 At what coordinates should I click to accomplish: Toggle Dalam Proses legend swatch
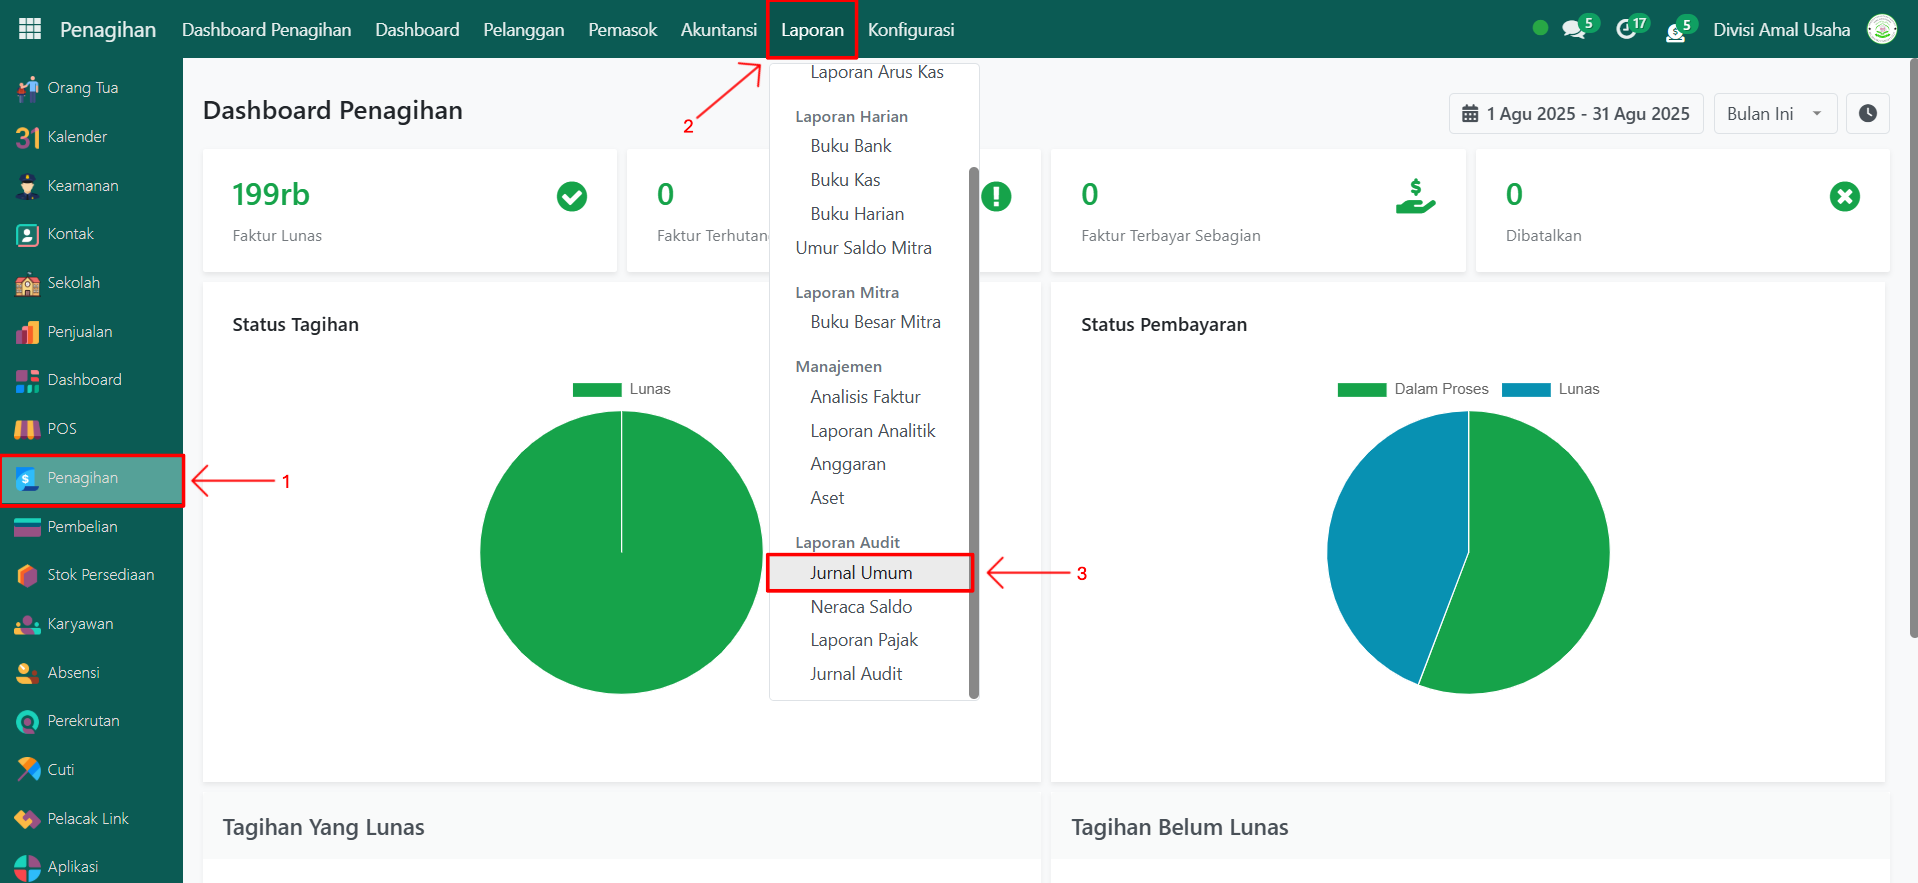(1362, 389)
